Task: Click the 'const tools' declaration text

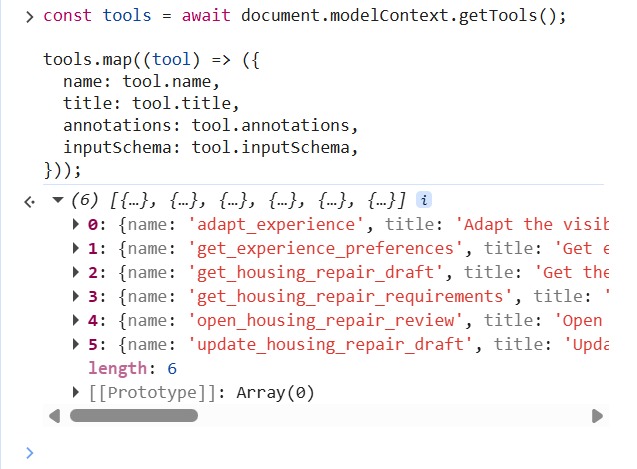Action: coord(97,16)
